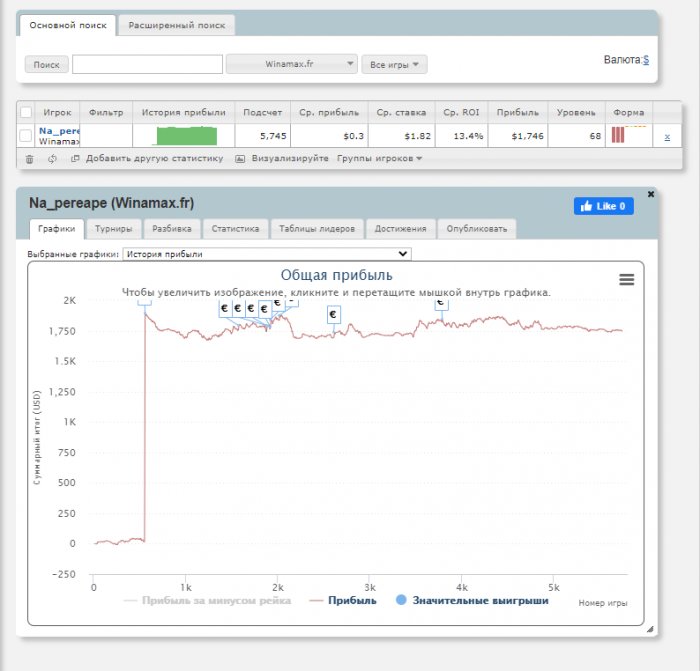Click the panel corner grip handle
This screenshot has width=700, height=671.
pyautogui.click(x=650, y=629)
